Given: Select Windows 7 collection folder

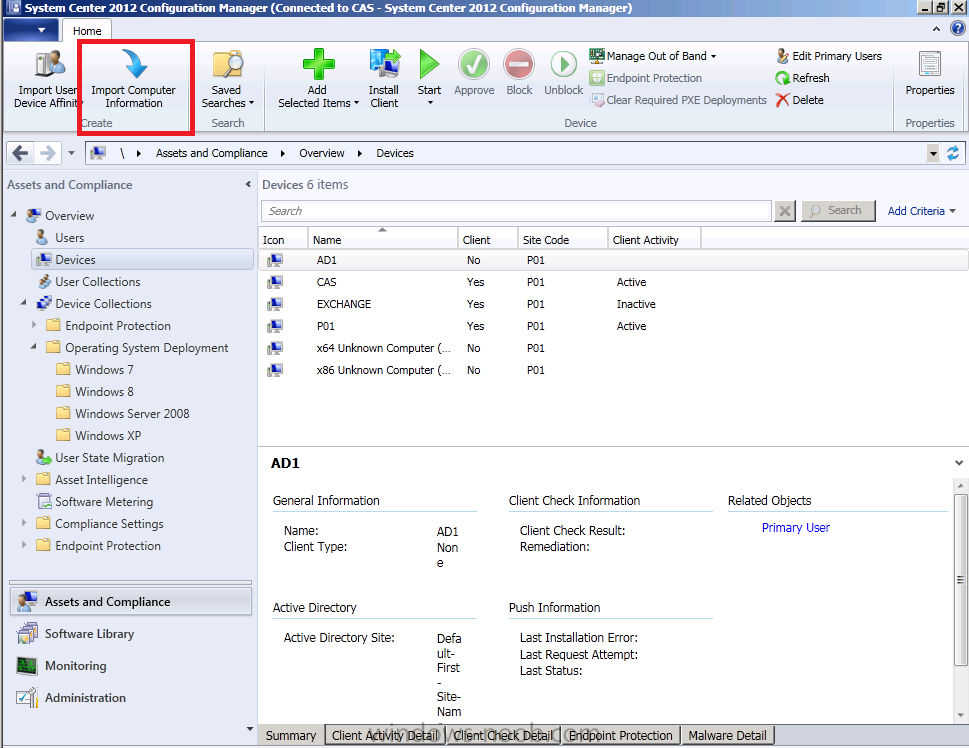Looking at the screenshot, I should point(104,370).
